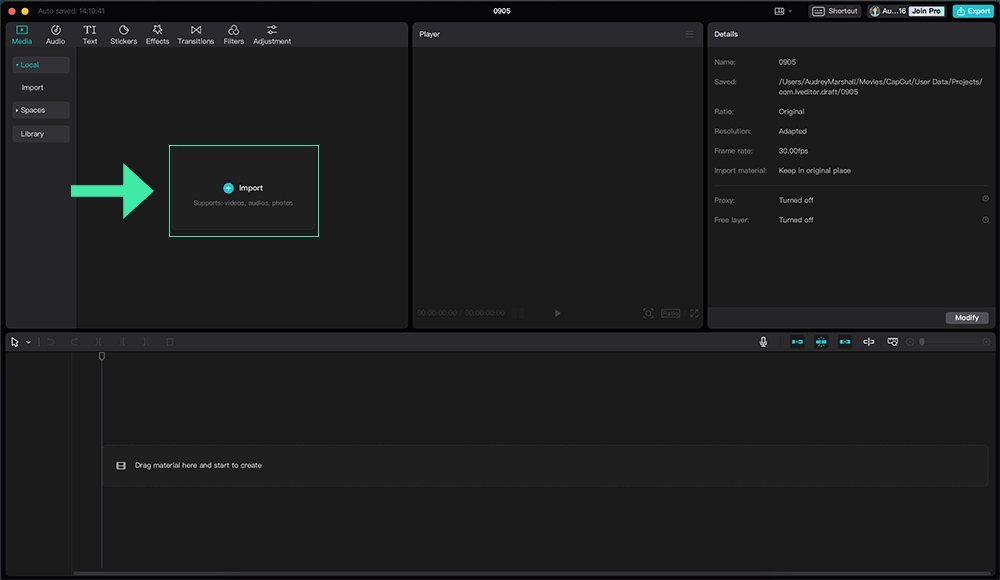This screenshot has width=1000, height=580.
Task: Click the record voiceover microphone icon
Action: [x=763, y=341]
